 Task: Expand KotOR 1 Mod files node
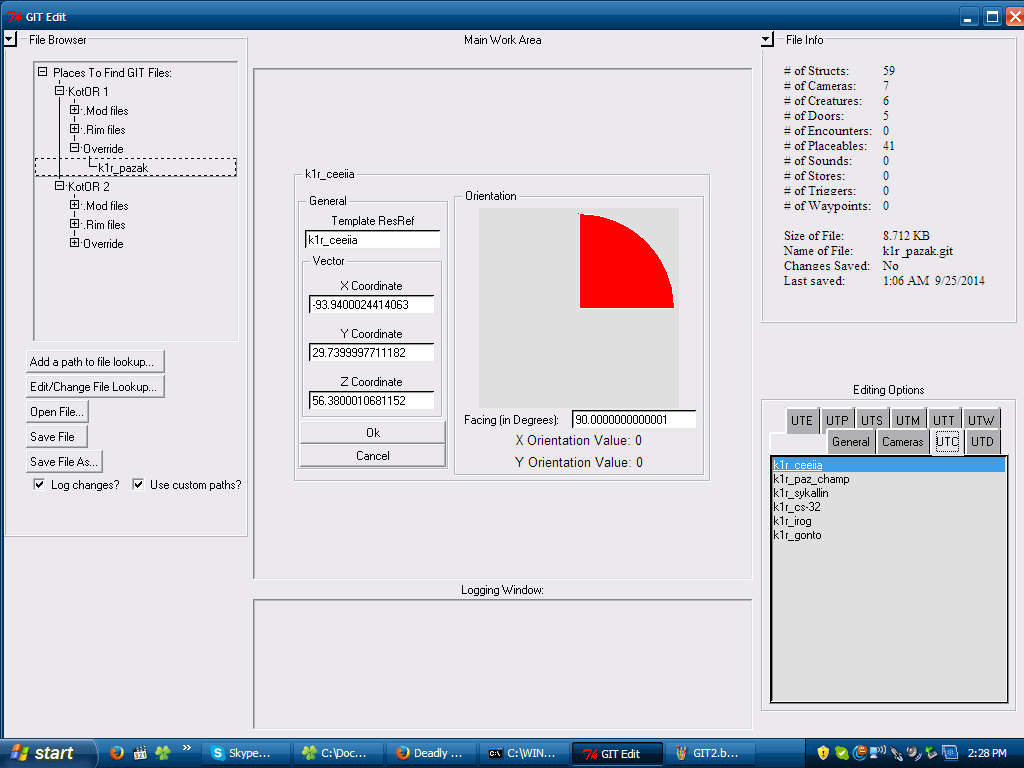tap(74, 110)
